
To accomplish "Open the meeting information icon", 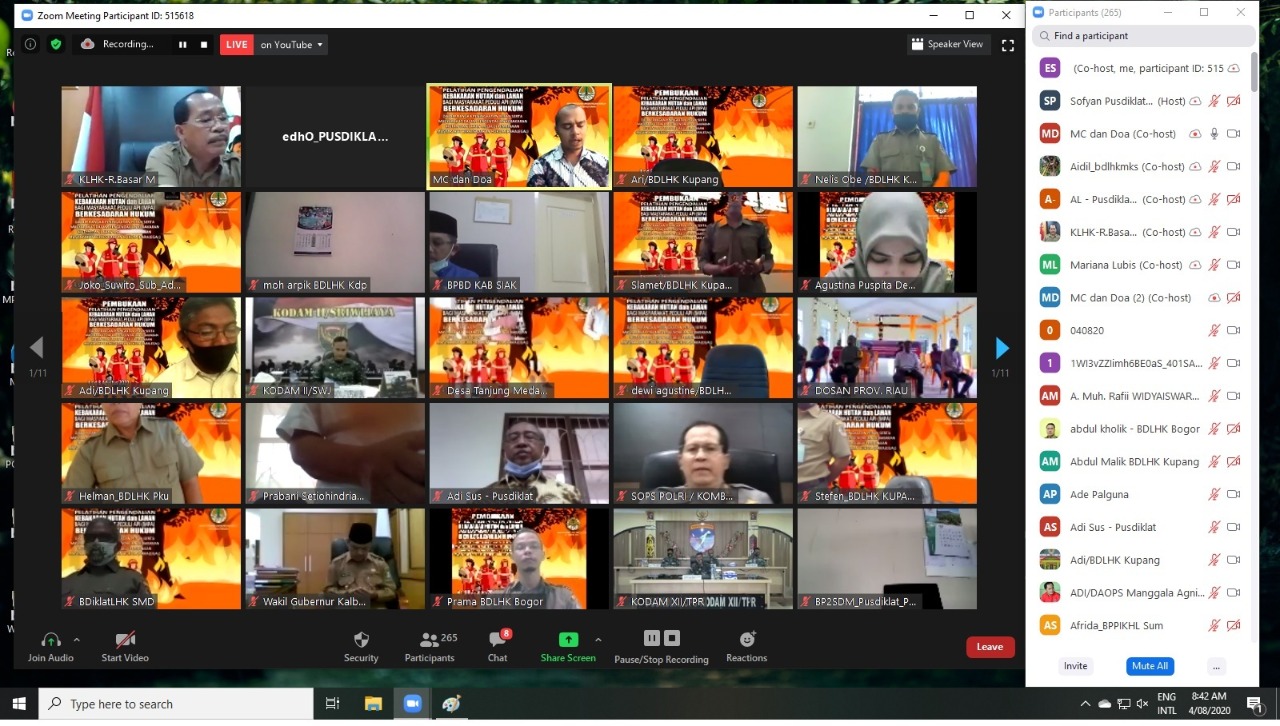I will click(31, 44).
